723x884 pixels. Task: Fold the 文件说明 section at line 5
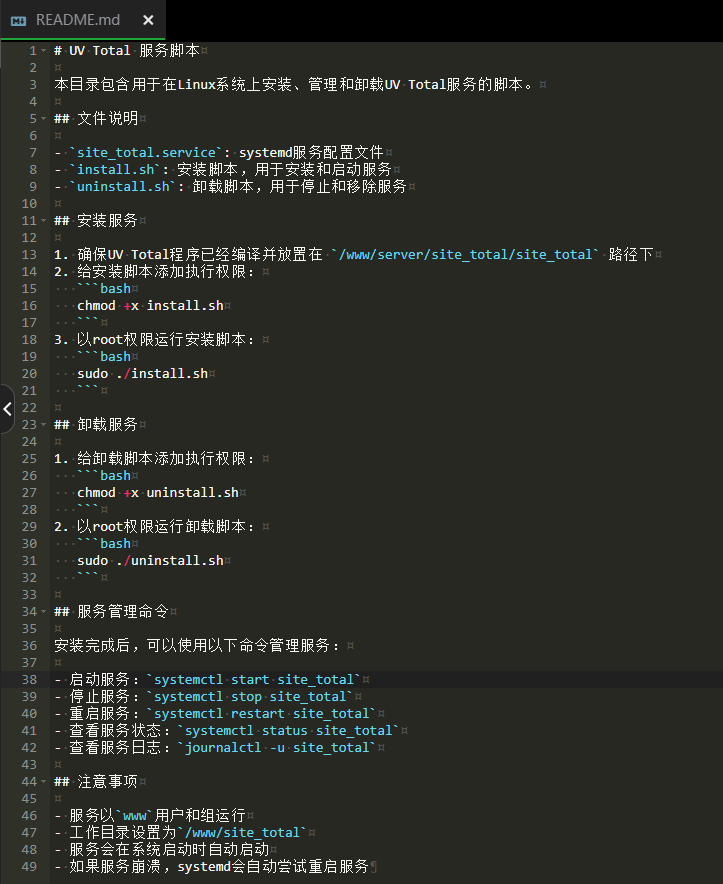[45, 119]
